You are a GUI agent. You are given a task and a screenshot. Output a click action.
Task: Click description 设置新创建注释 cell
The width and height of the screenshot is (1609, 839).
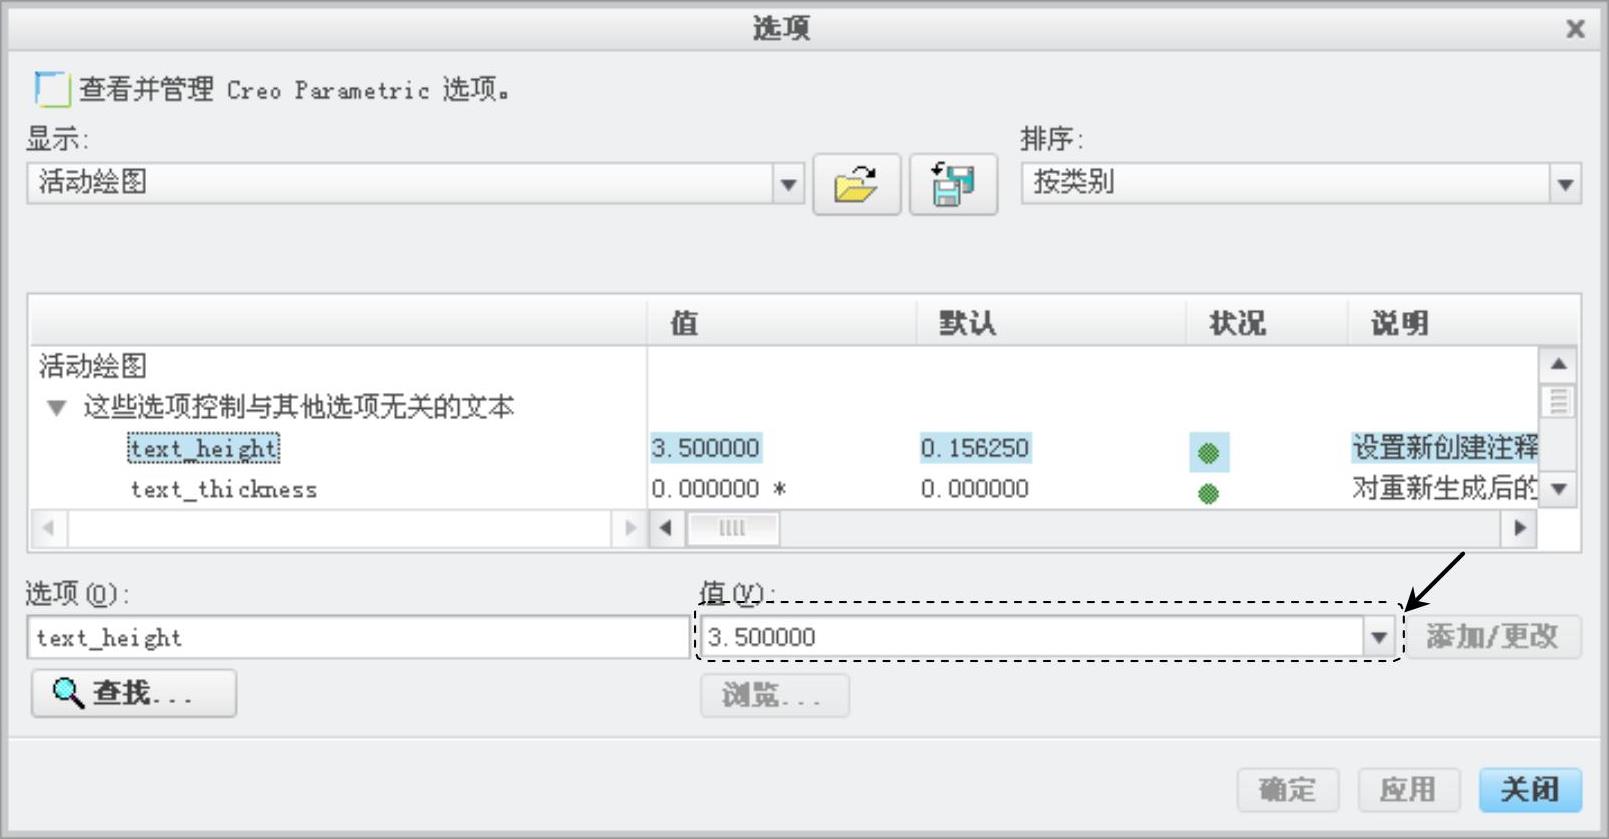(1445, 448)
